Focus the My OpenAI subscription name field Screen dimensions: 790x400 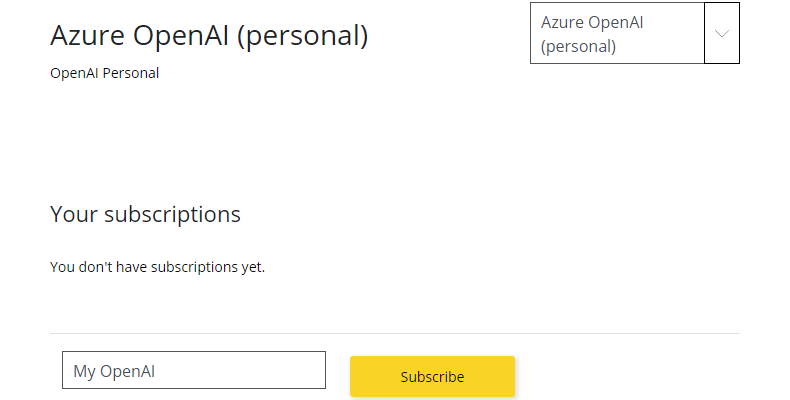[x=194, y=370]
